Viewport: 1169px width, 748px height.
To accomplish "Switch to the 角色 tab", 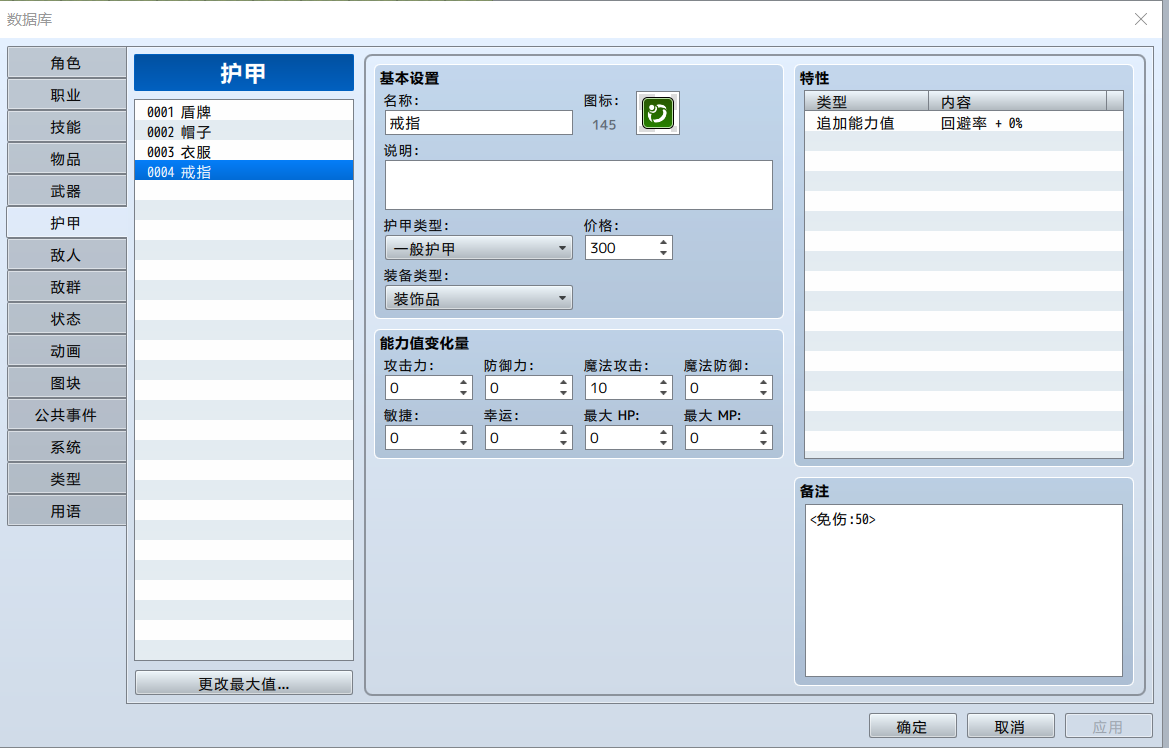I will point(66,63).
